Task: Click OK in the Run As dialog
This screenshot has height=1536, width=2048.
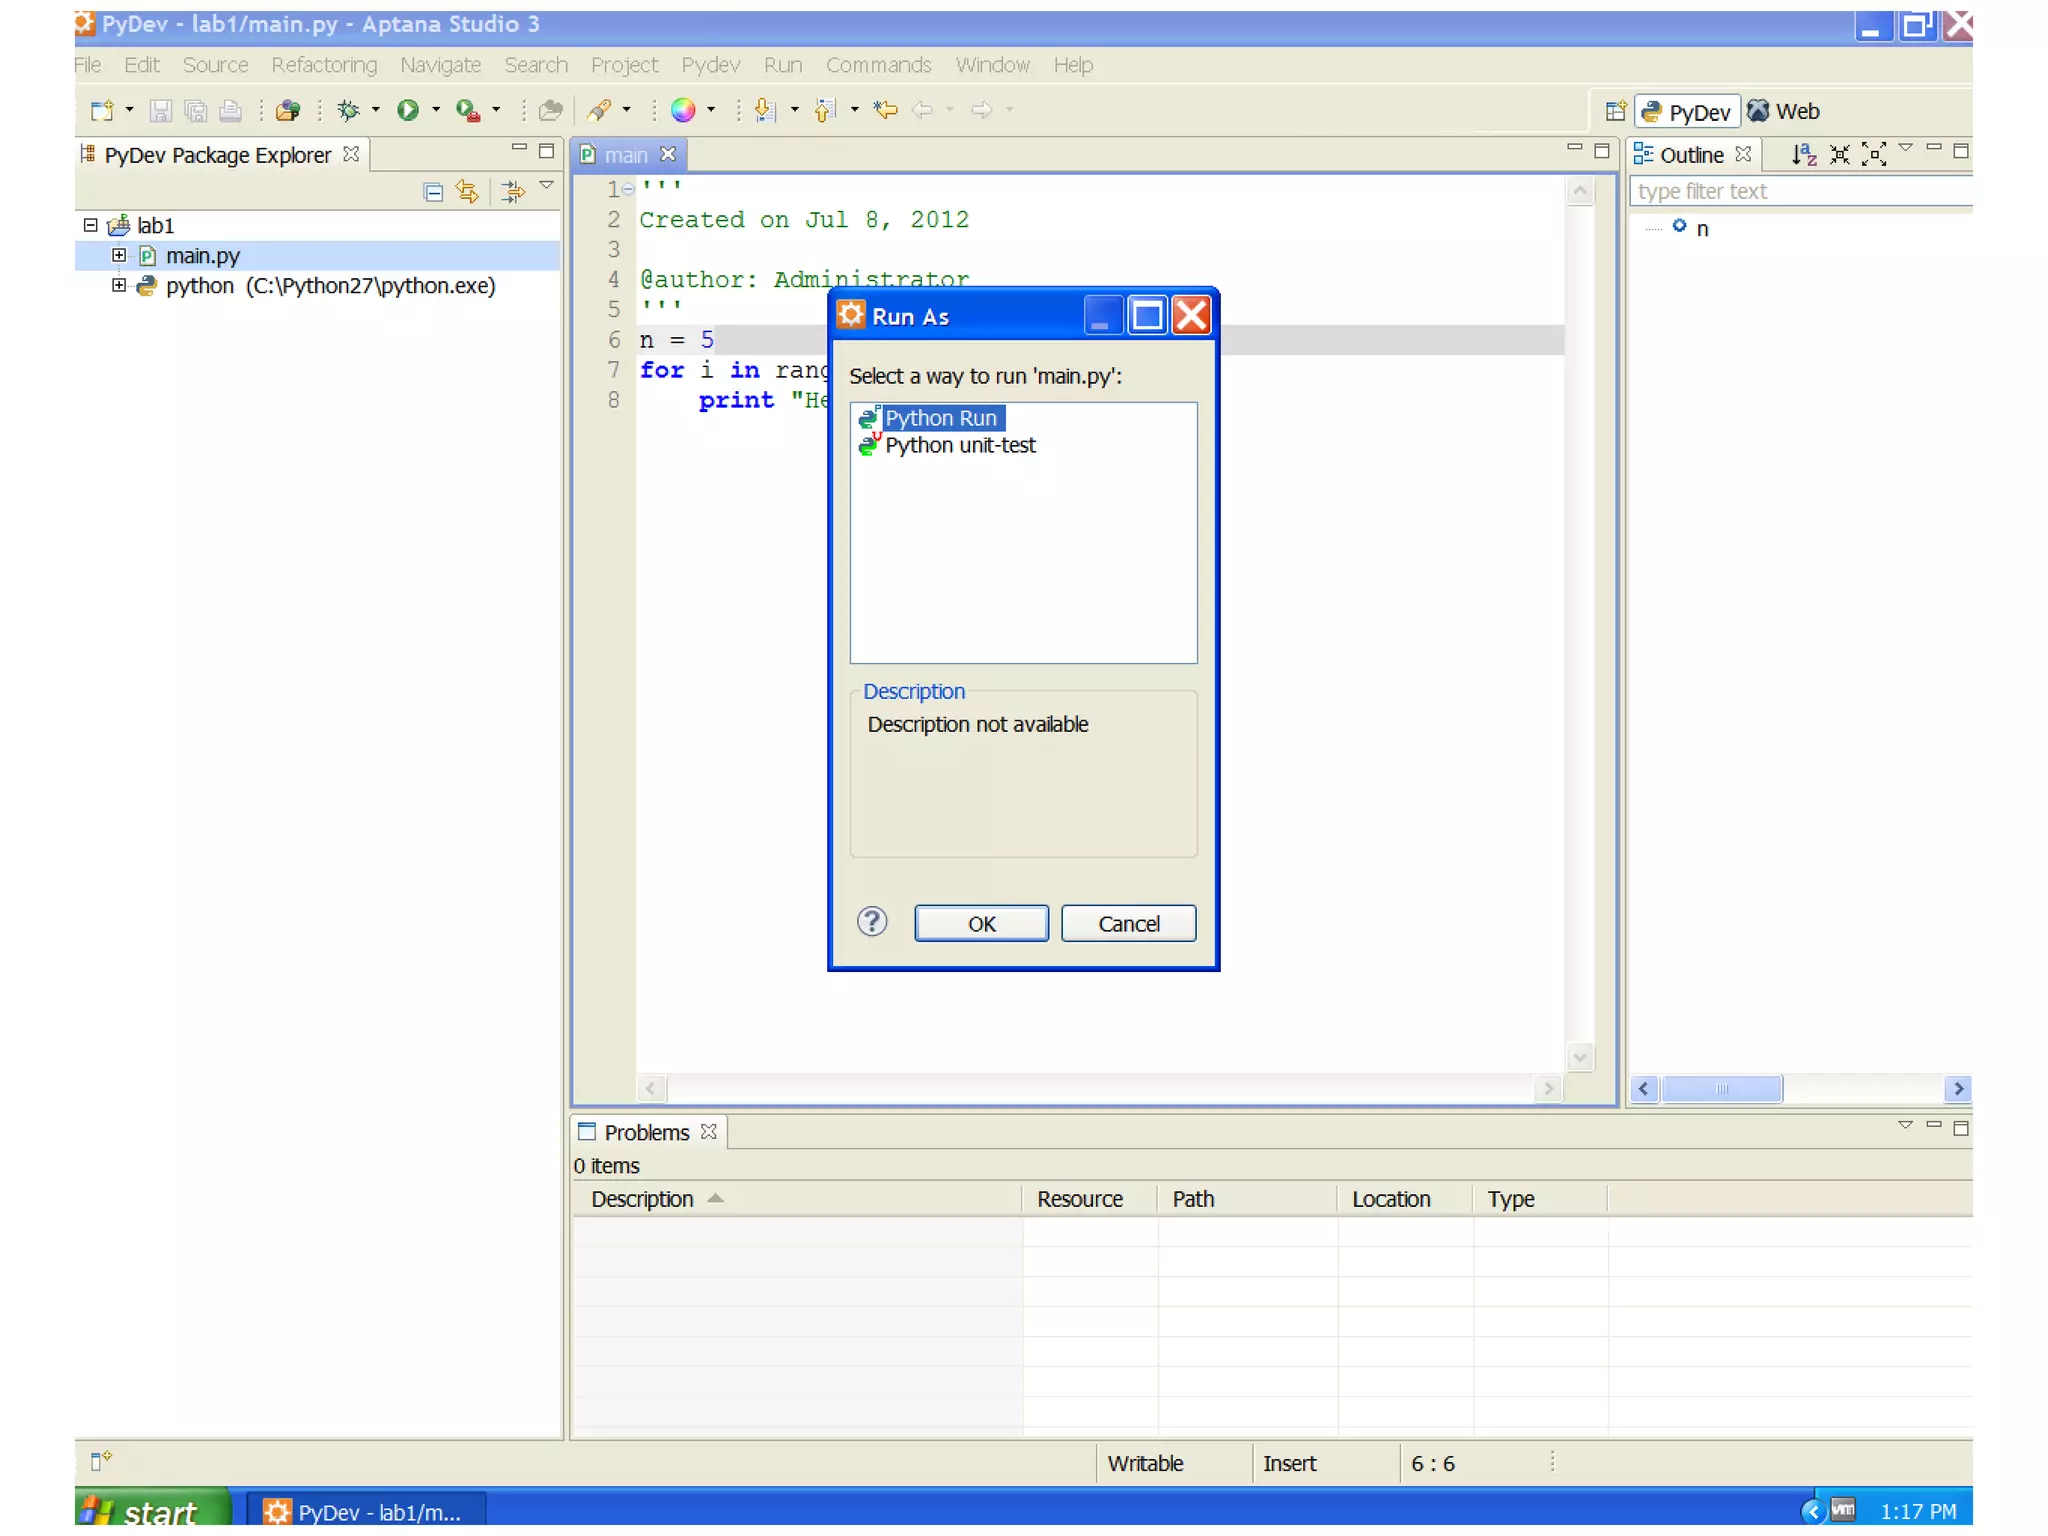Action: tap(981, 924)
